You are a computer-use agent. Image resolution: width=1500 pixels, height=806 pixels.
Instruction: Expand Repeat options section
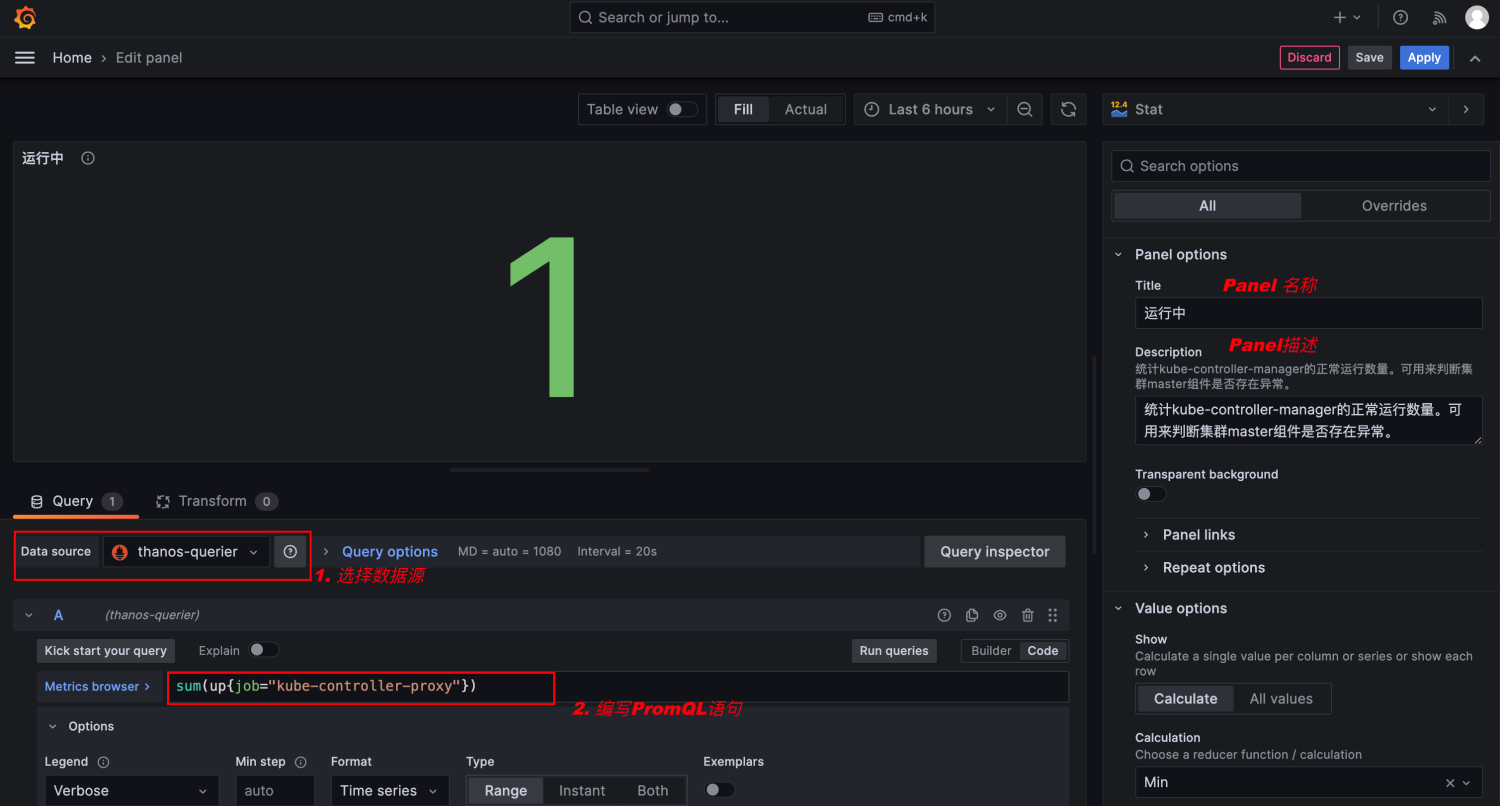click(x=1213, y=568)
